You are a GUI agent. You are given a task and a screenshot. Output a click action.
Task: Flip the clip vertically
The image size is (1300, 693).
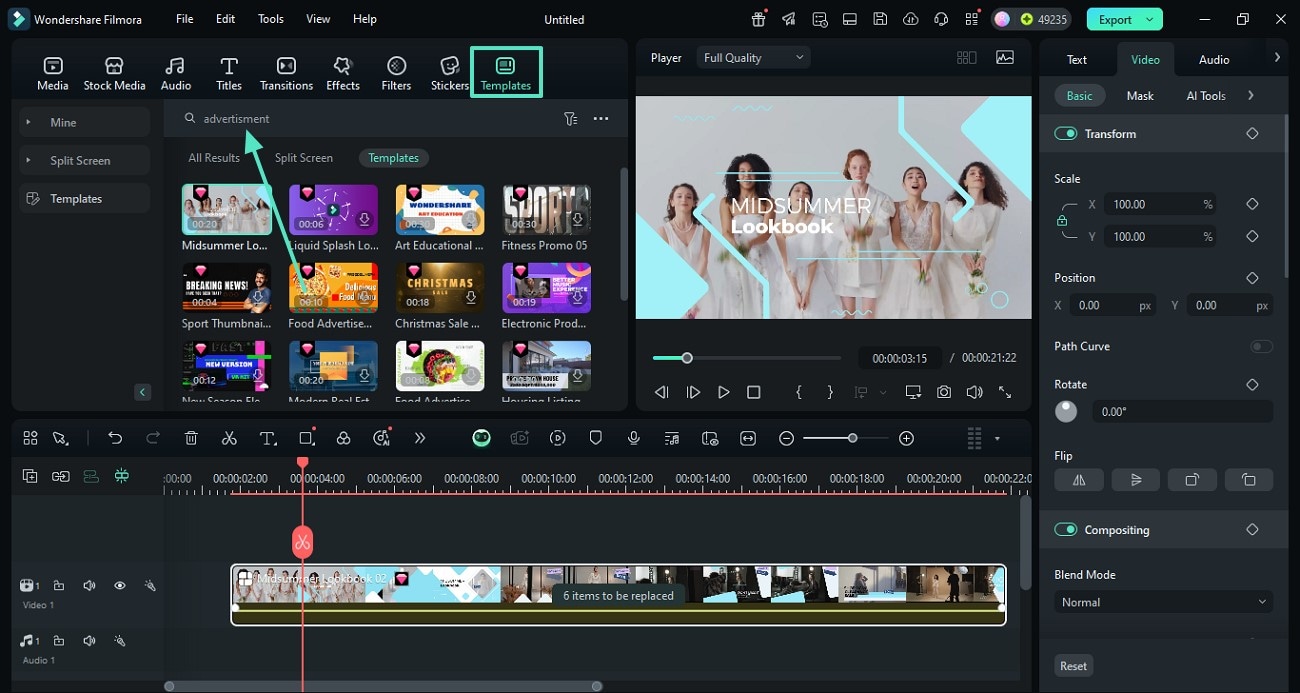[1136, 480]
